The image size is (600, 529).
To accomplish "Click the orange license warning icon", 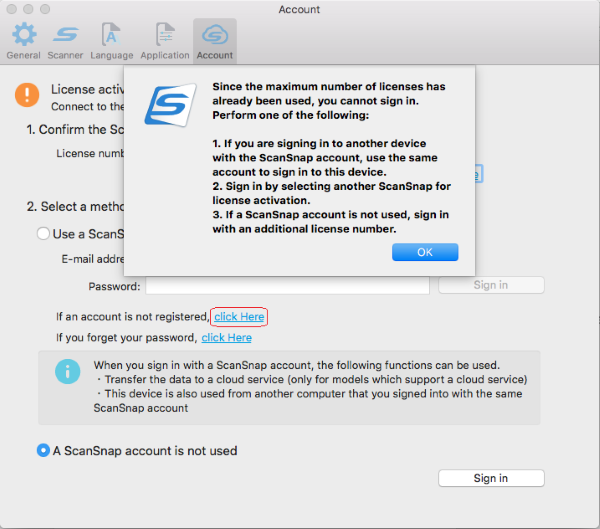I will click(27, 95).
